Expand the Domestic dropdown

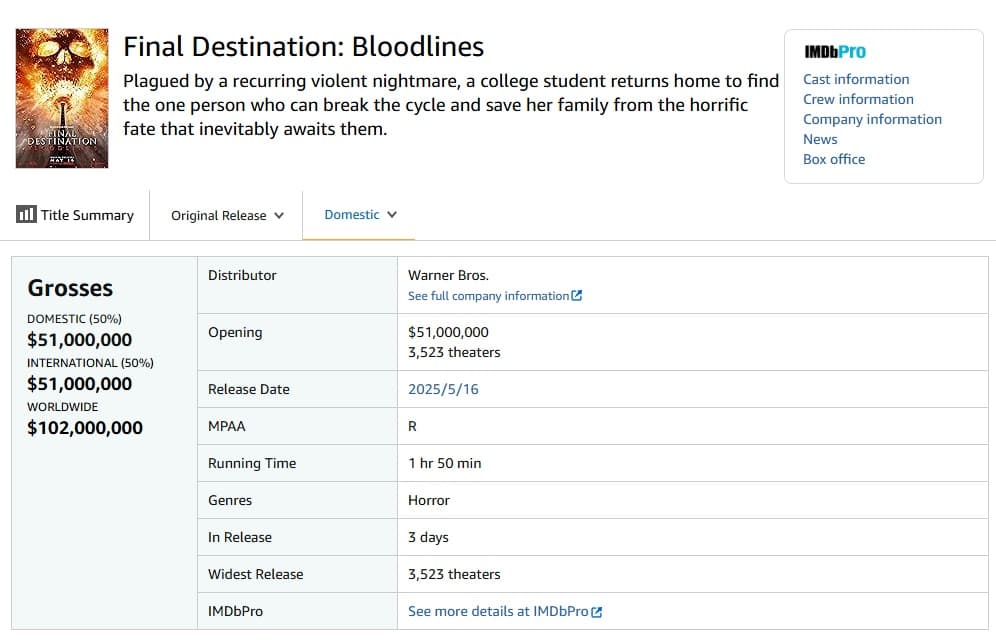pyautogui.click(x=360, y=215)
